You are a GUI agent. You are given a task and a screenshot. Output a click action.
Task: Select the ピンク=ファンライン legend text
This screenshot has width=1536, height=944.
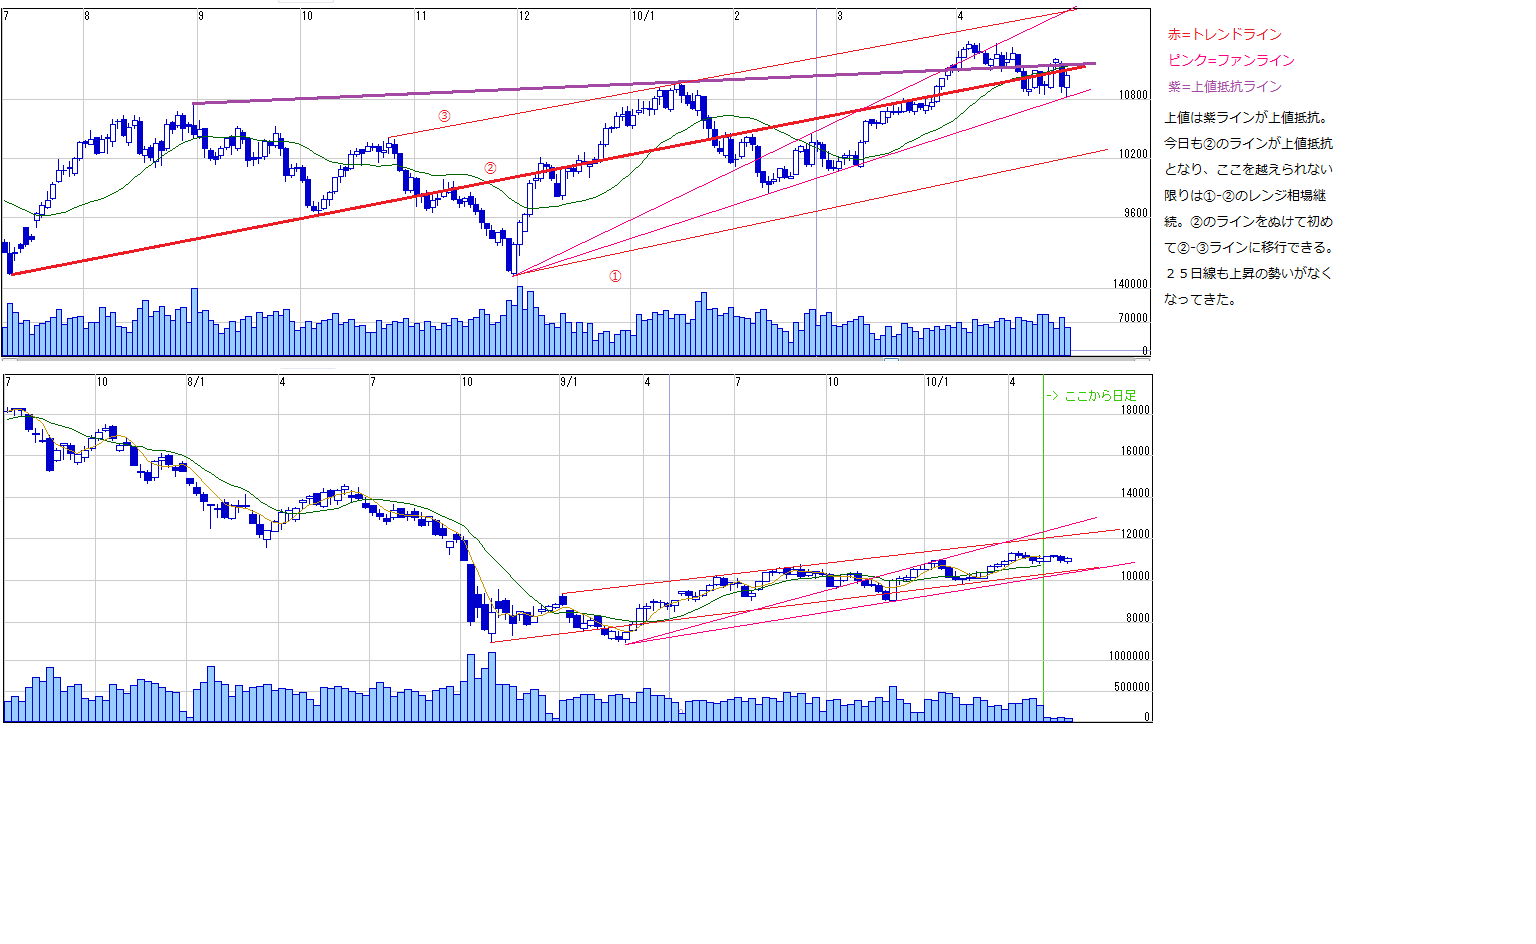(x=1230, y=61)
